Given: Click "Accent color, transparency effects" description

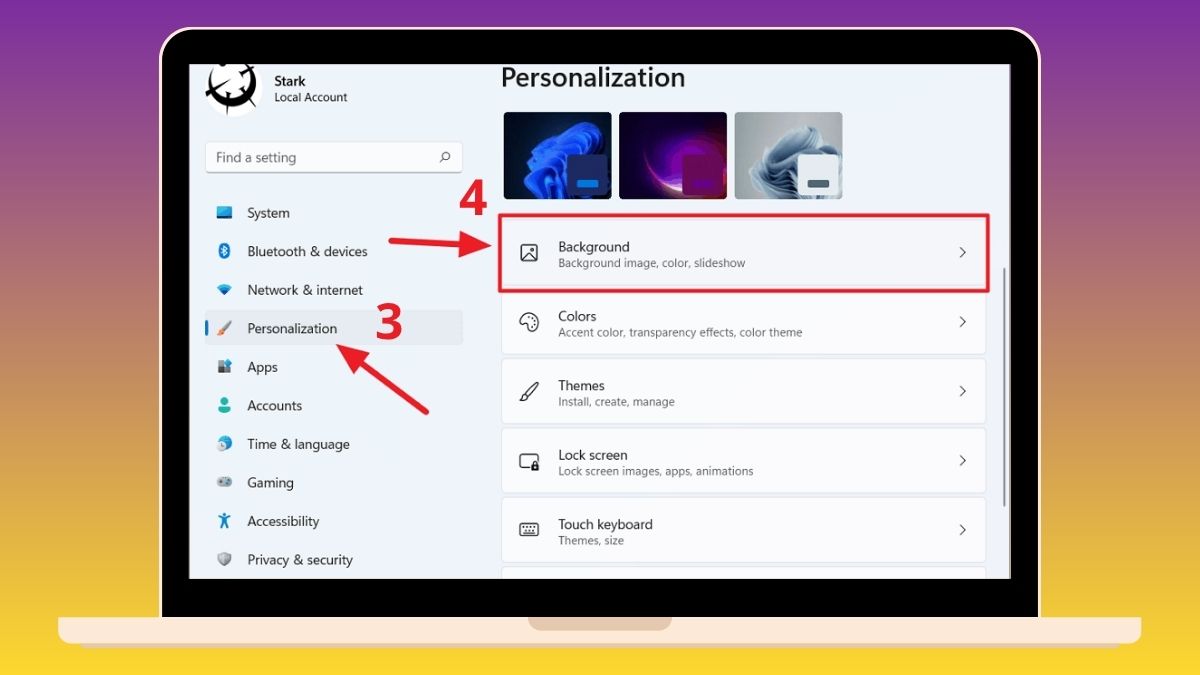Looking at the screenshot, I should (x=680, y=333).
